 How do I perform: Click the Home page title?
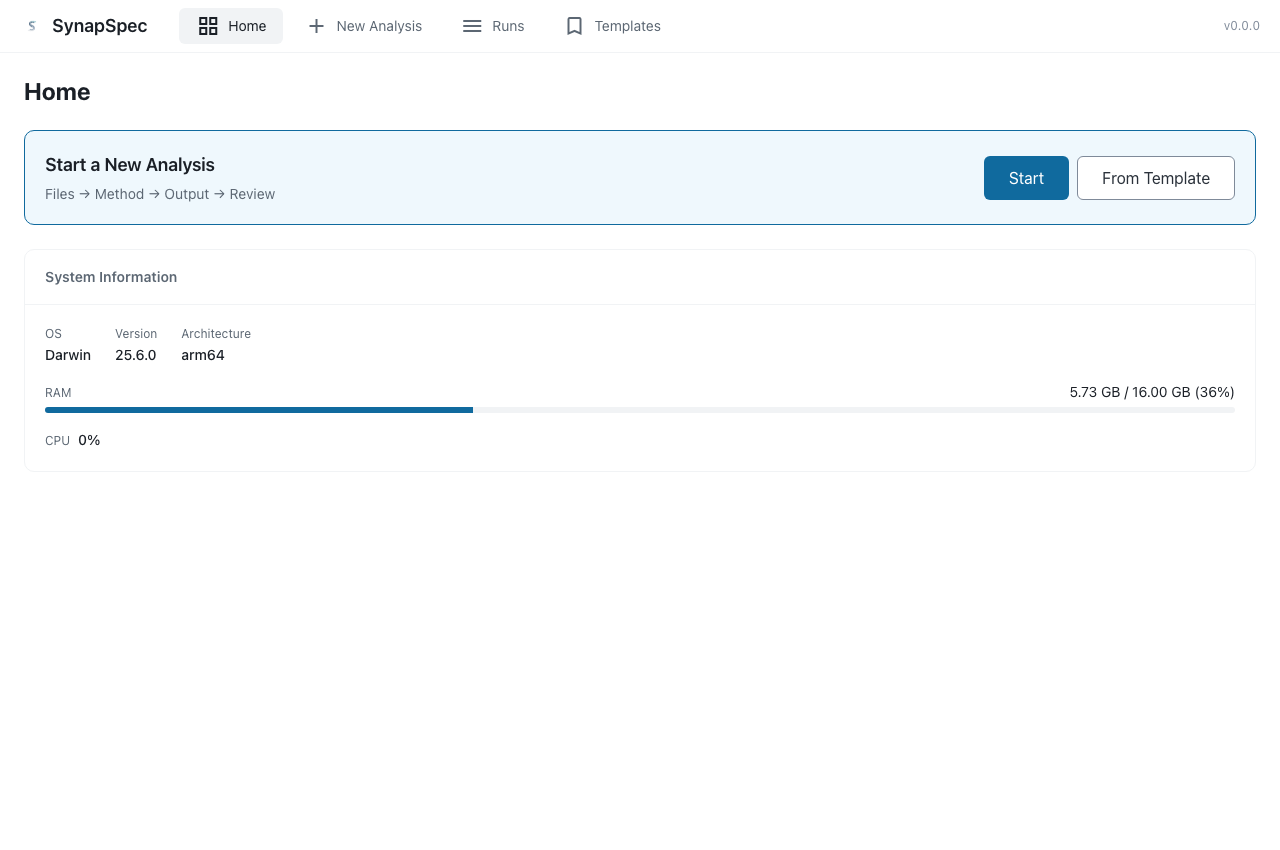57,92
